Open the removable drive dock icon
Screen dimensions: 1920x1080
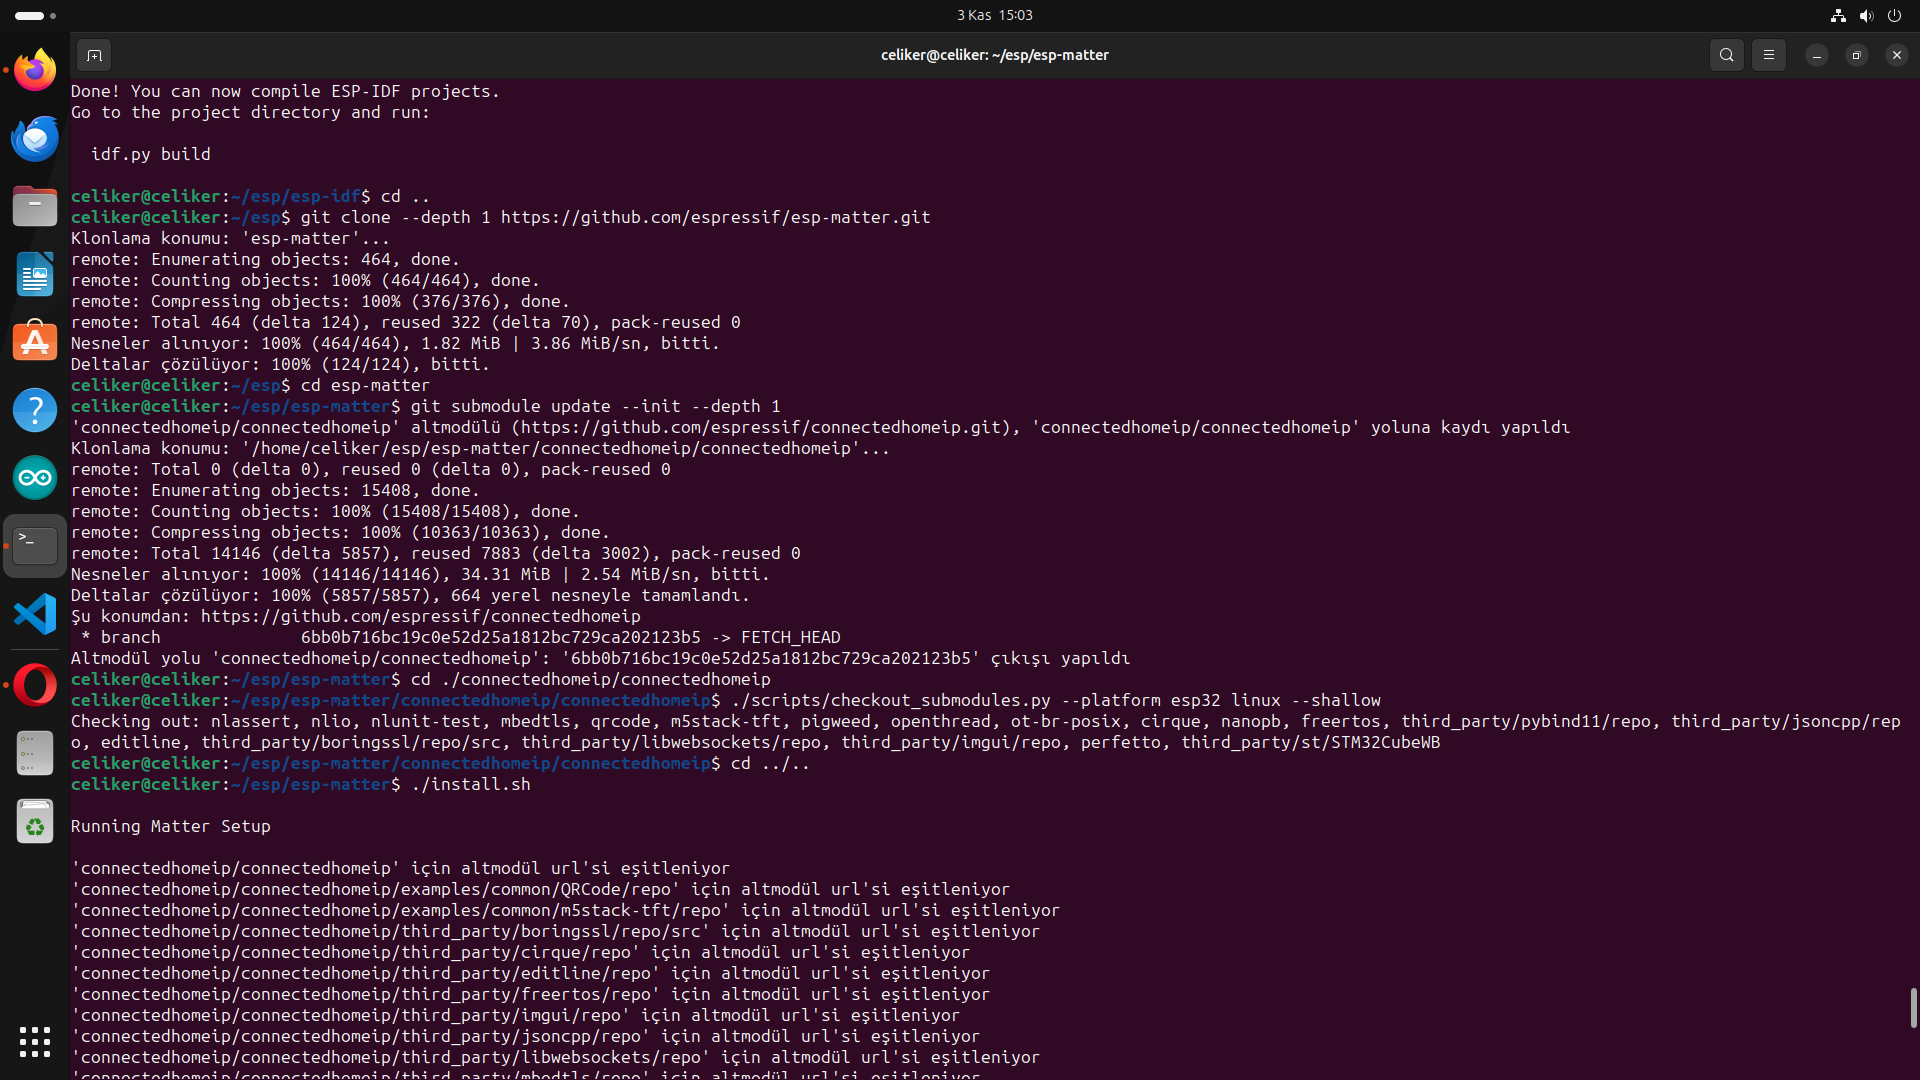(35, 753)
